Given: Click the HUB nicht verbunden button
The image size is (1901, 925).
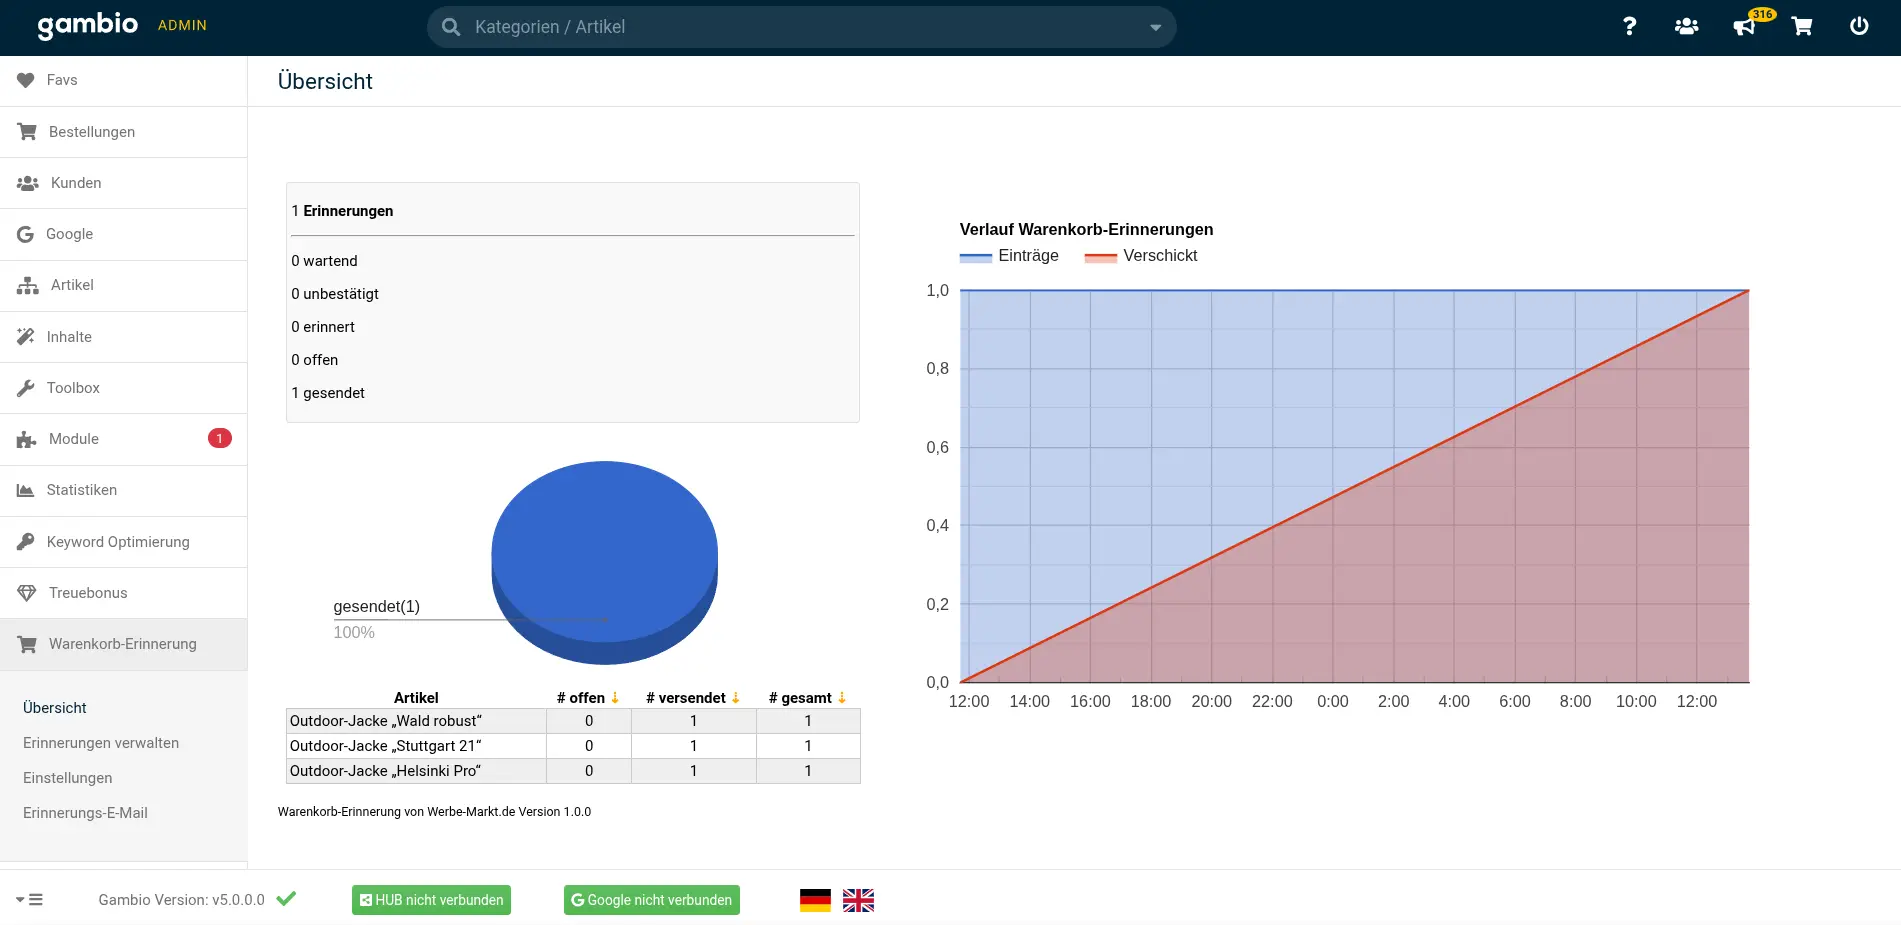Looking at the screenshot, I should pos(431,900).
